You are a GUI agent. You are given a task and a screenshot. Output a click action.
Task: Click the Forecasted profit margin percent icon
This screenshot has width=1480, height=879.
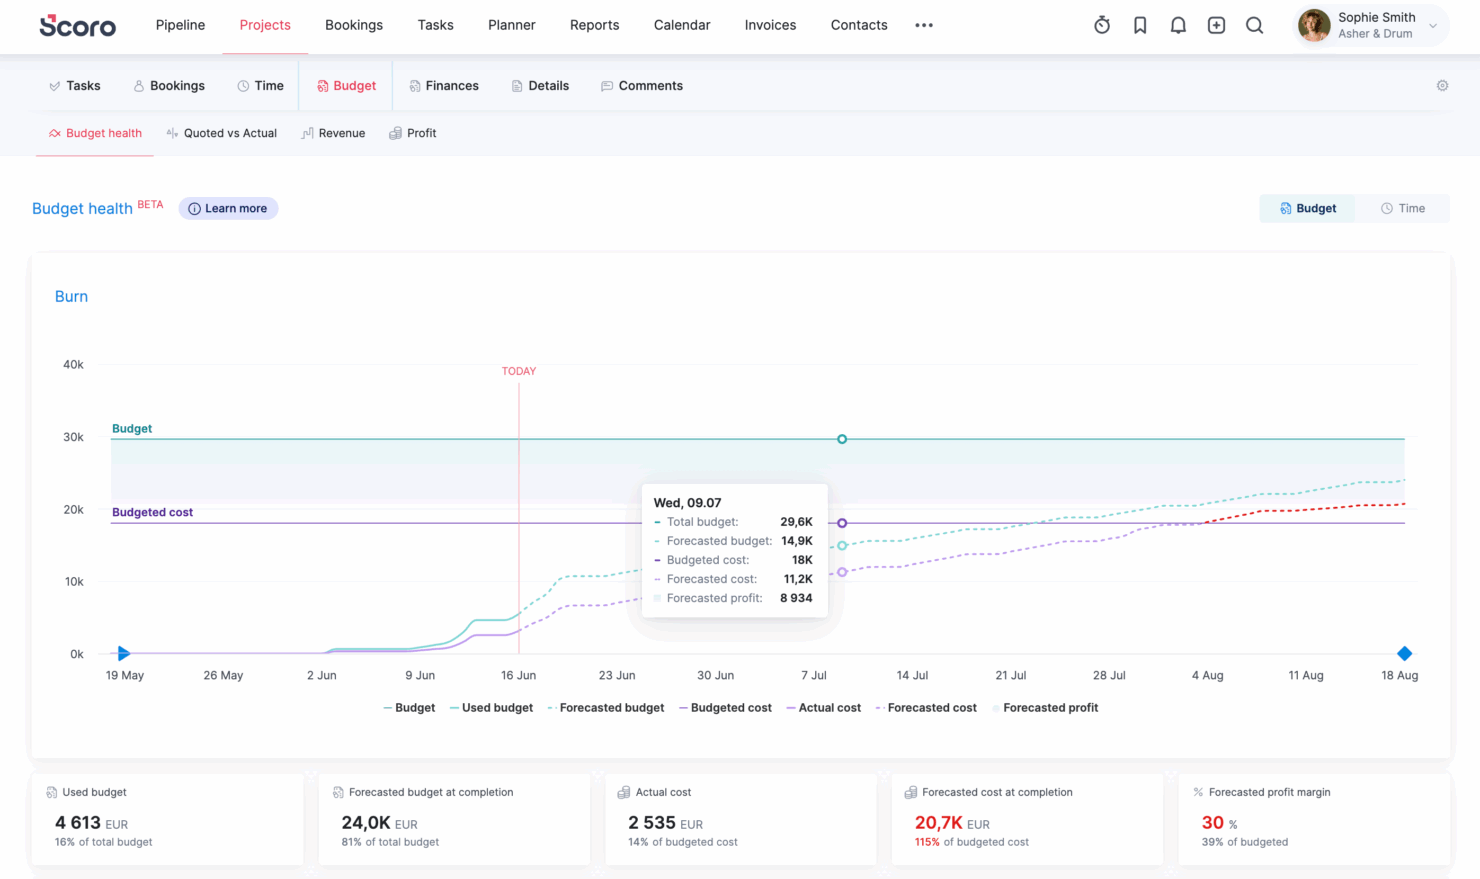point(1198,792)
